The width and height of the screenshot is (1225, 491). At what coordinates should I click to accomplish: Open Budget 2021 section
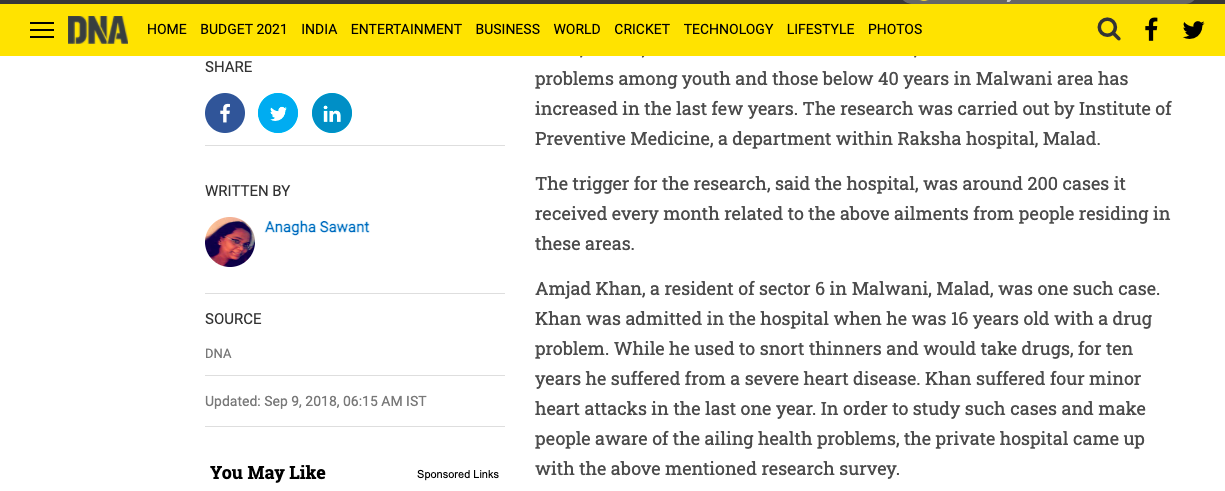pos(243,29)
